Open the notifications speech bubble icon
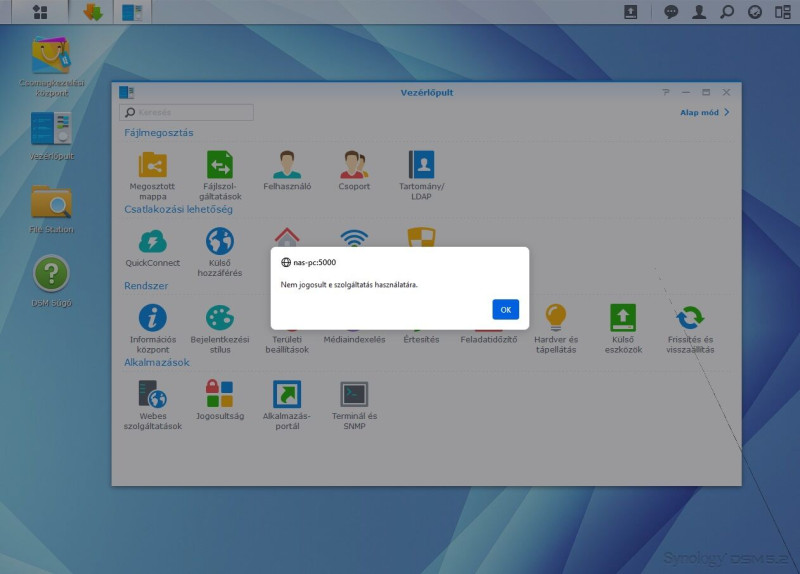800x574 pixels. tap(671, 12)
